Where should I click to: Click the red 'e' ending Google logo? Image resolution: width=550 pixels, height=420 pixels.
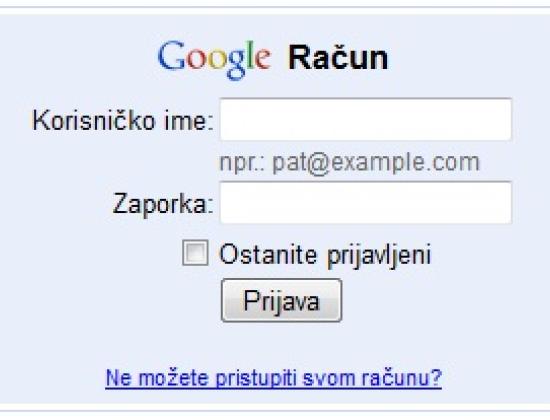pyautogui.click(x=263, y=59)
